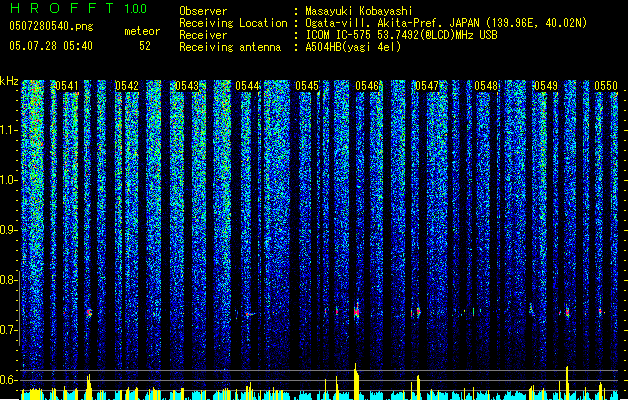
Task: Click the tallest yellow power spike near 0546
Action: pyautogui.click(x=356, y=382)
